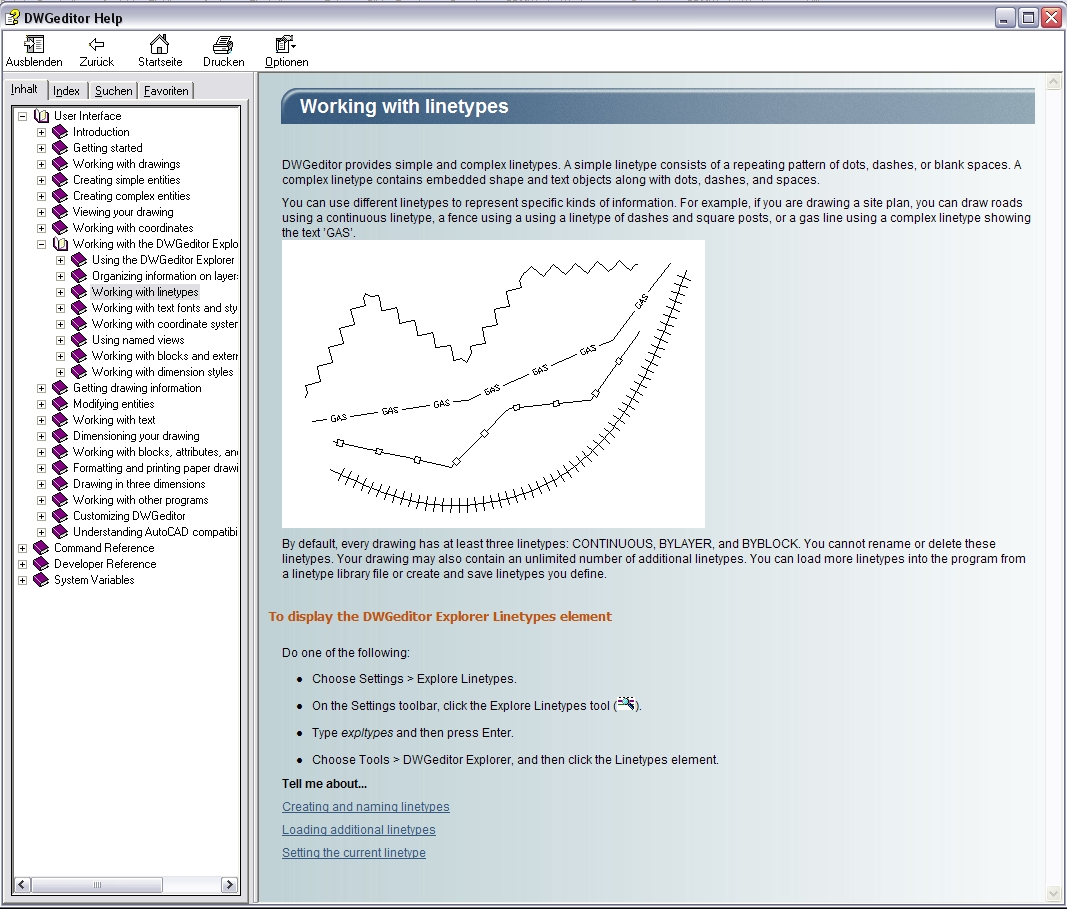1067x909 pixels.
Task: Click the Developer Reference book icon
Action: click(x=42, y=564)
